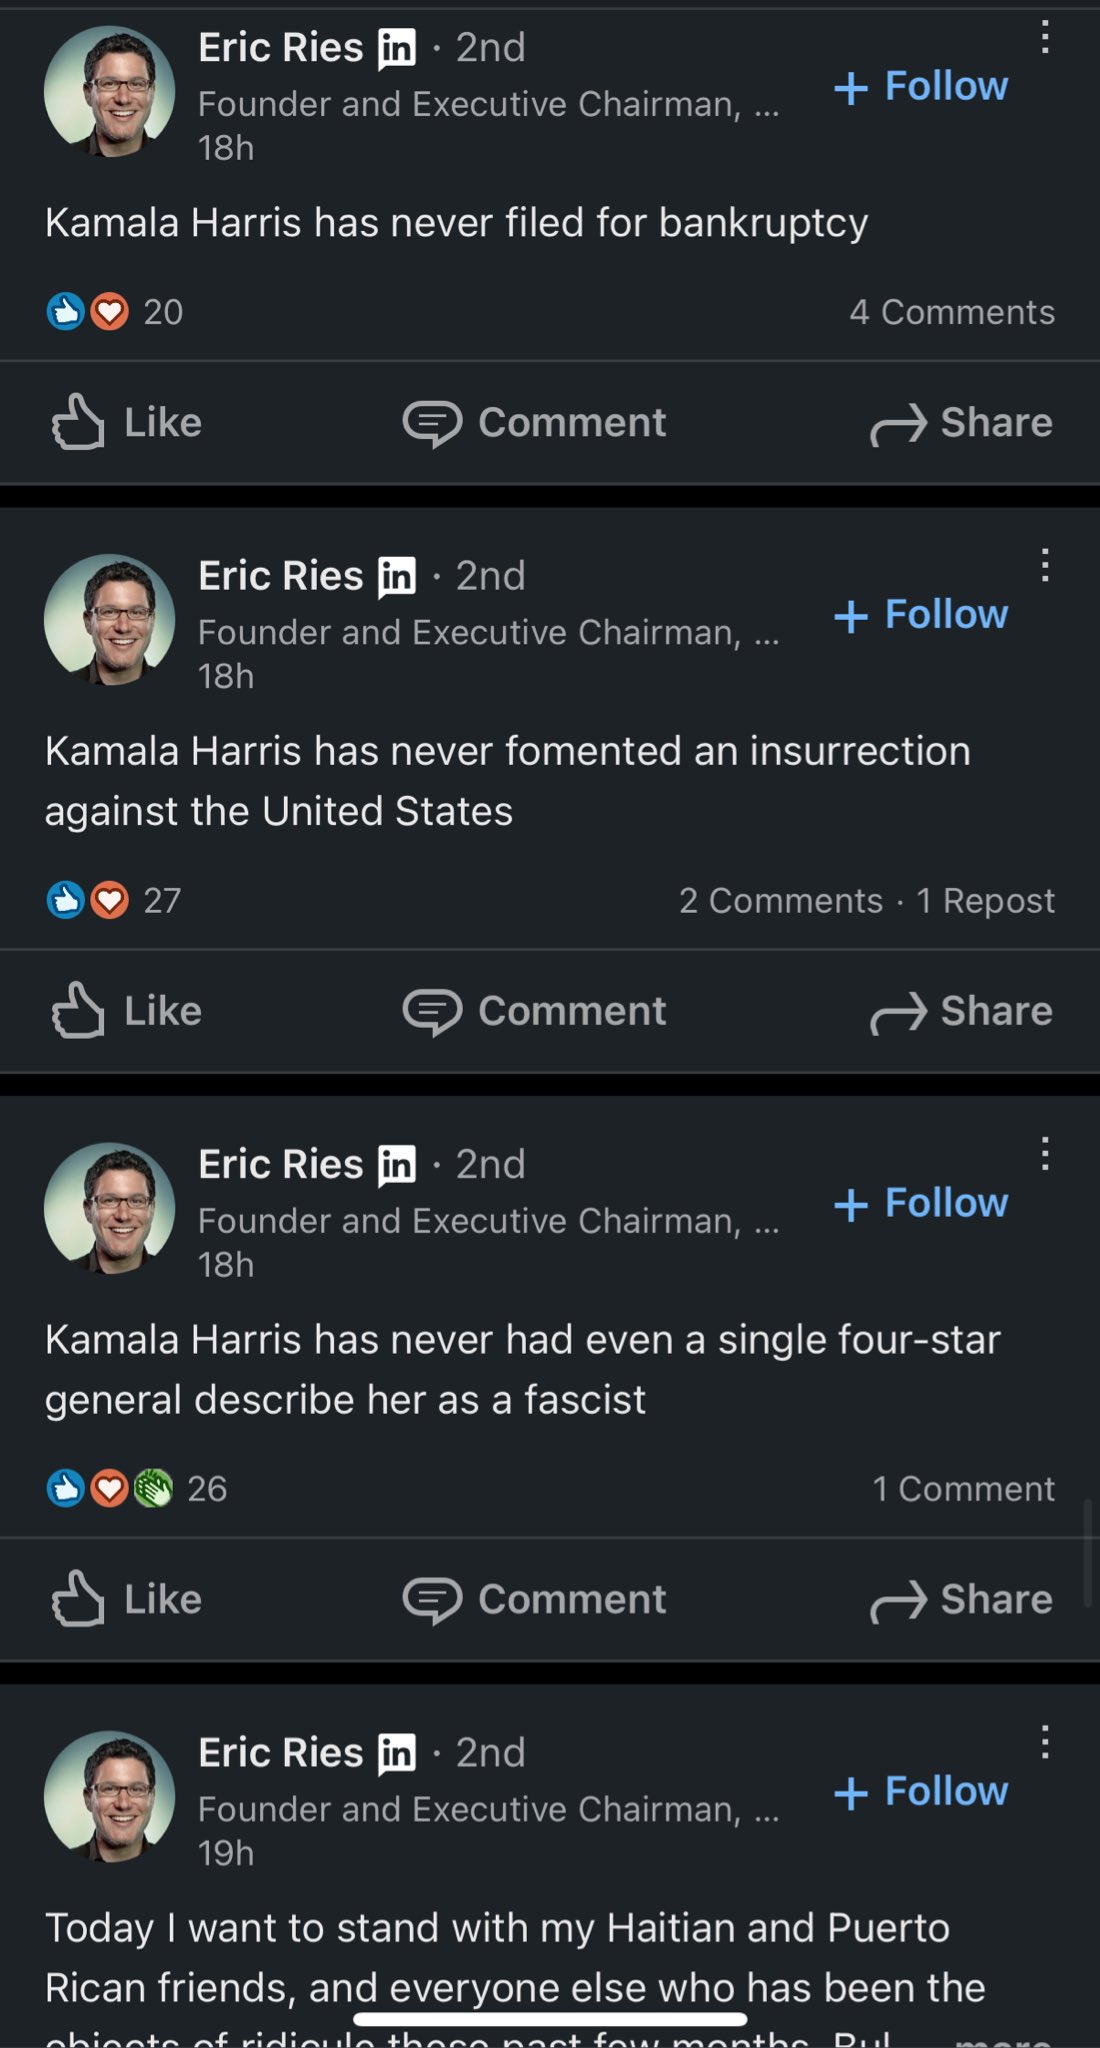Viewport: 1100px width, 2048px height.
Task: View reactions count 26 on the general post
Action: click(206, 1489)
